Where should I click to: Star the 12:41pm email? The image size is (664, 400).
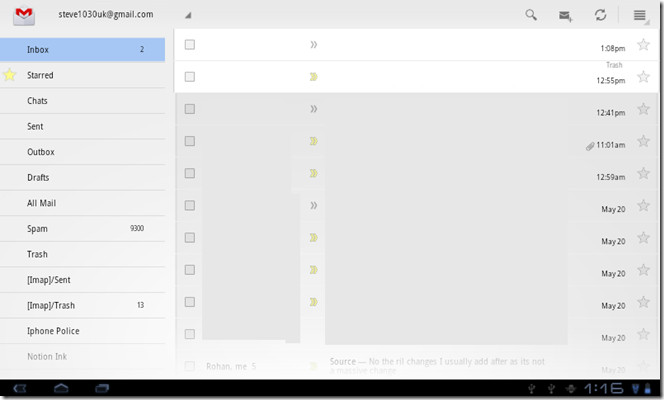point(643,109)
